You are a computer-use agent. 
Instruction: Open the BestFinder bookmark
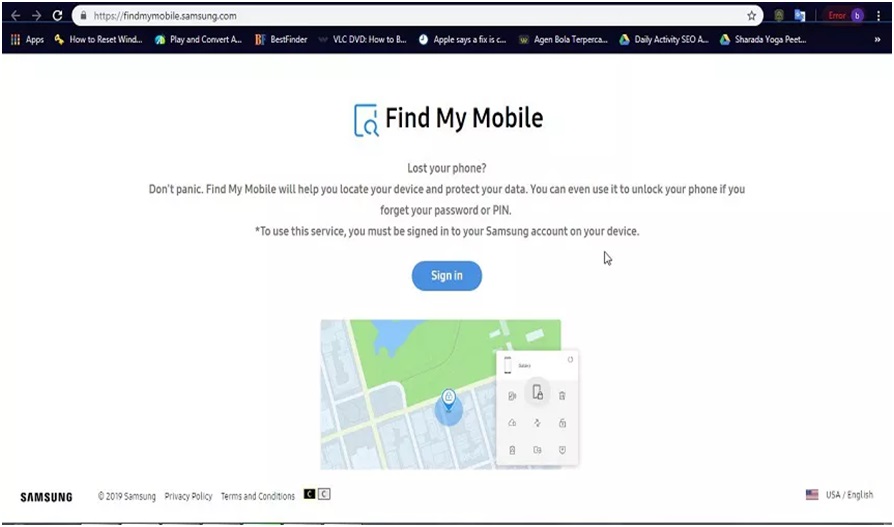(x=281, y=39)
